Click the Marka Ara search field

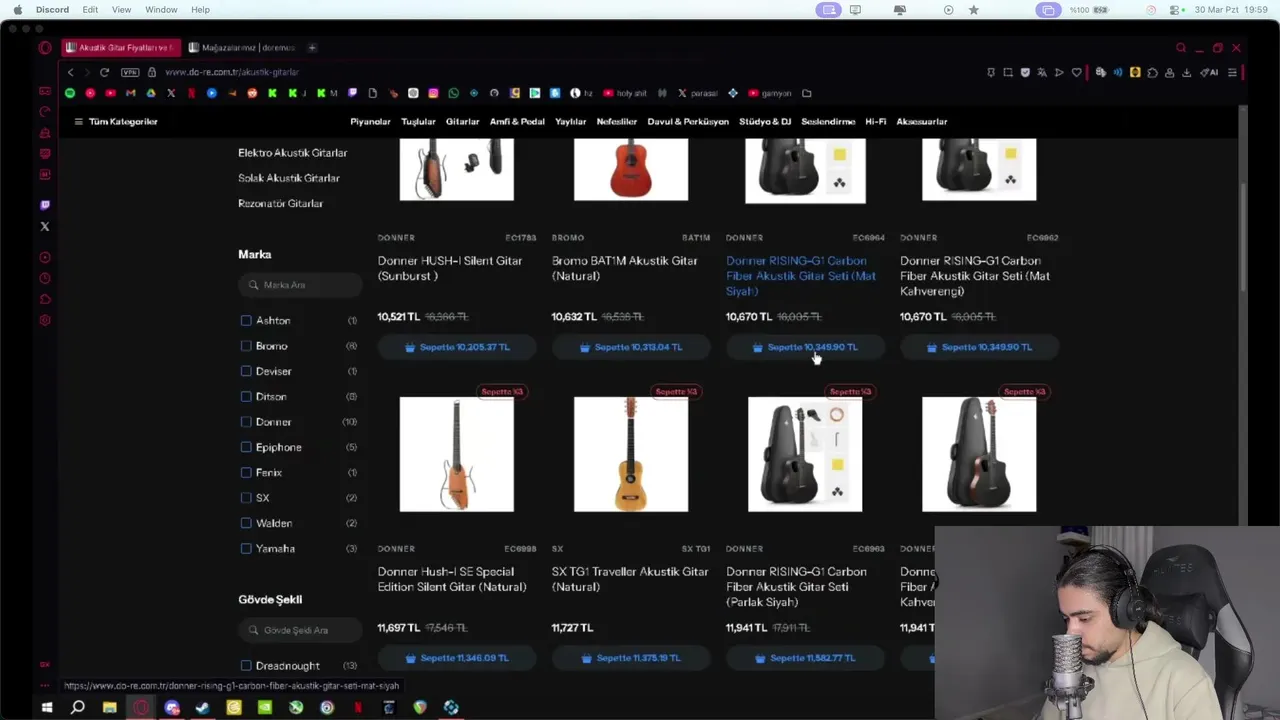300,285
